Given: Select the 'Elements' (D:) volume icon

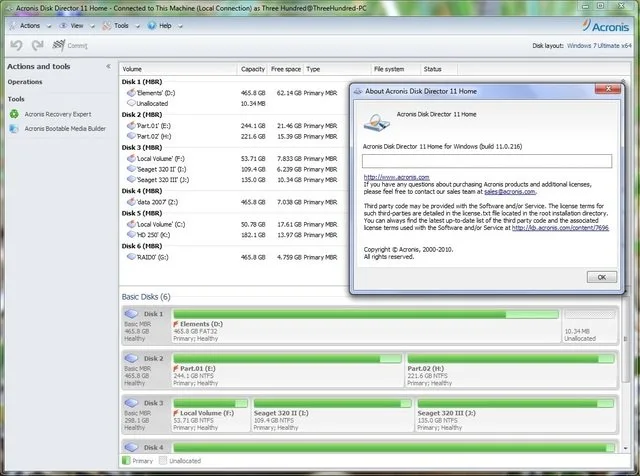Looking at the screenshot, I should [131, 93].
